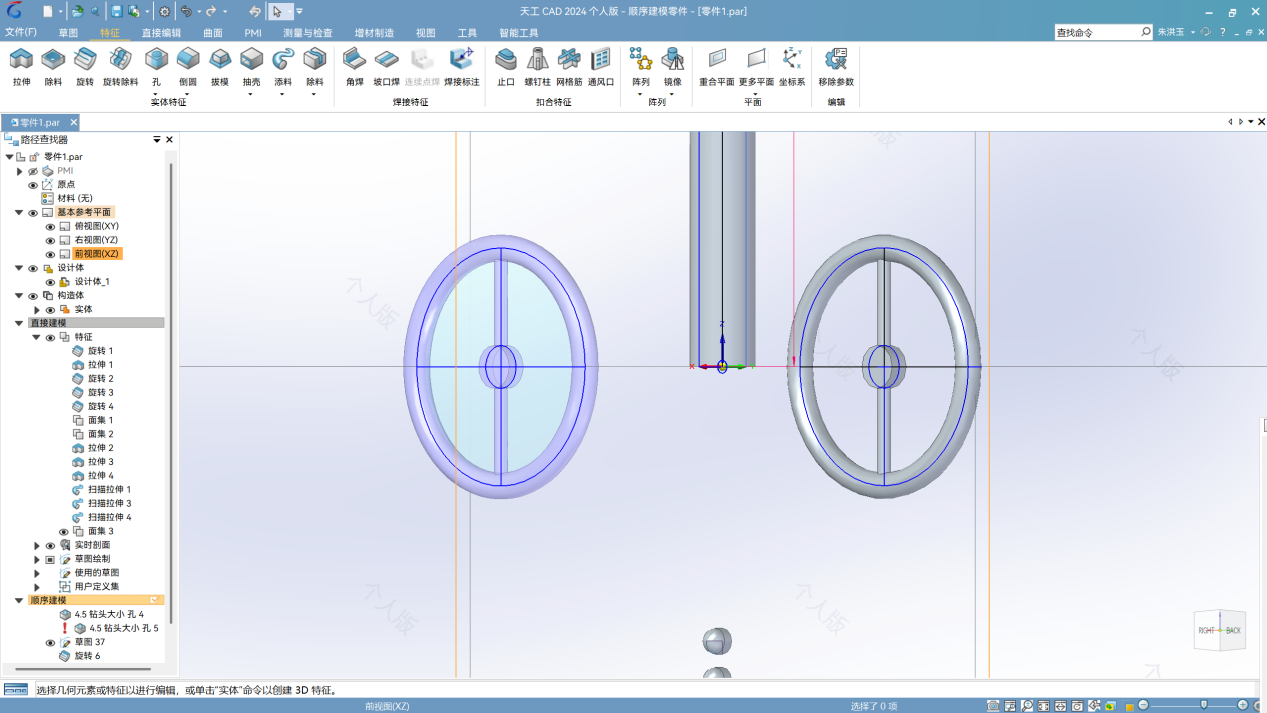Toggle visibility of 设计体_1
The height and width of the screenshot is (713, 1267).
[x=50, y=282]
